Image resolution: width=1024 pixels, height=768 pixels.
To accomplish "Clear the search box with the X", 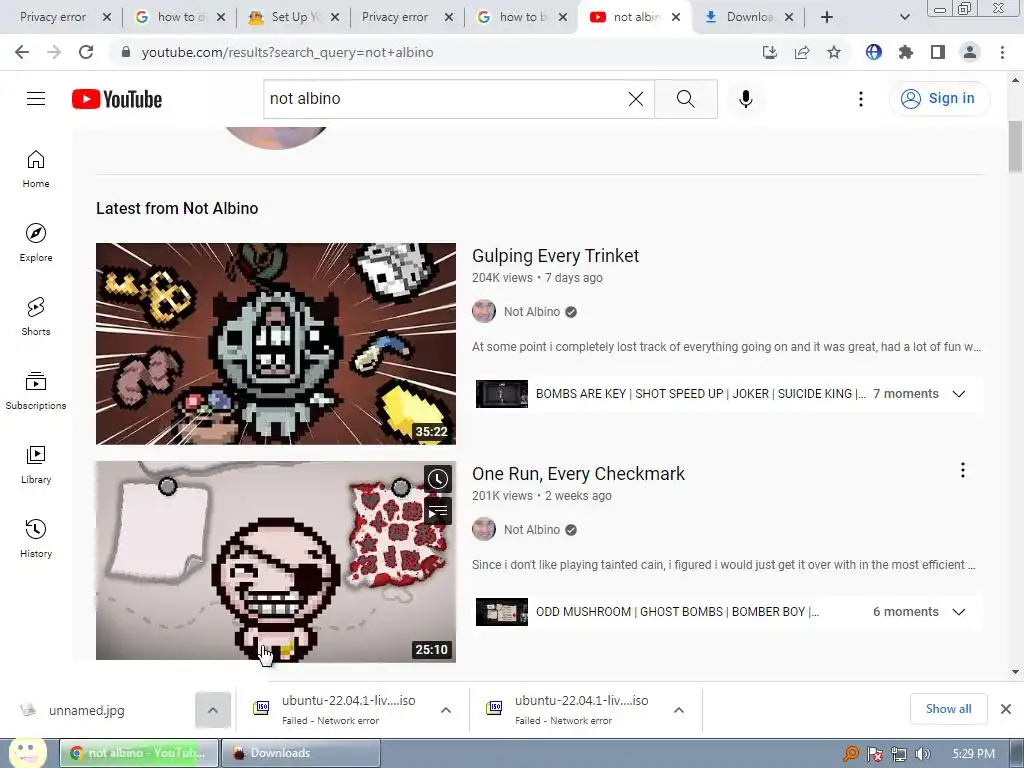I will point(635,99).
